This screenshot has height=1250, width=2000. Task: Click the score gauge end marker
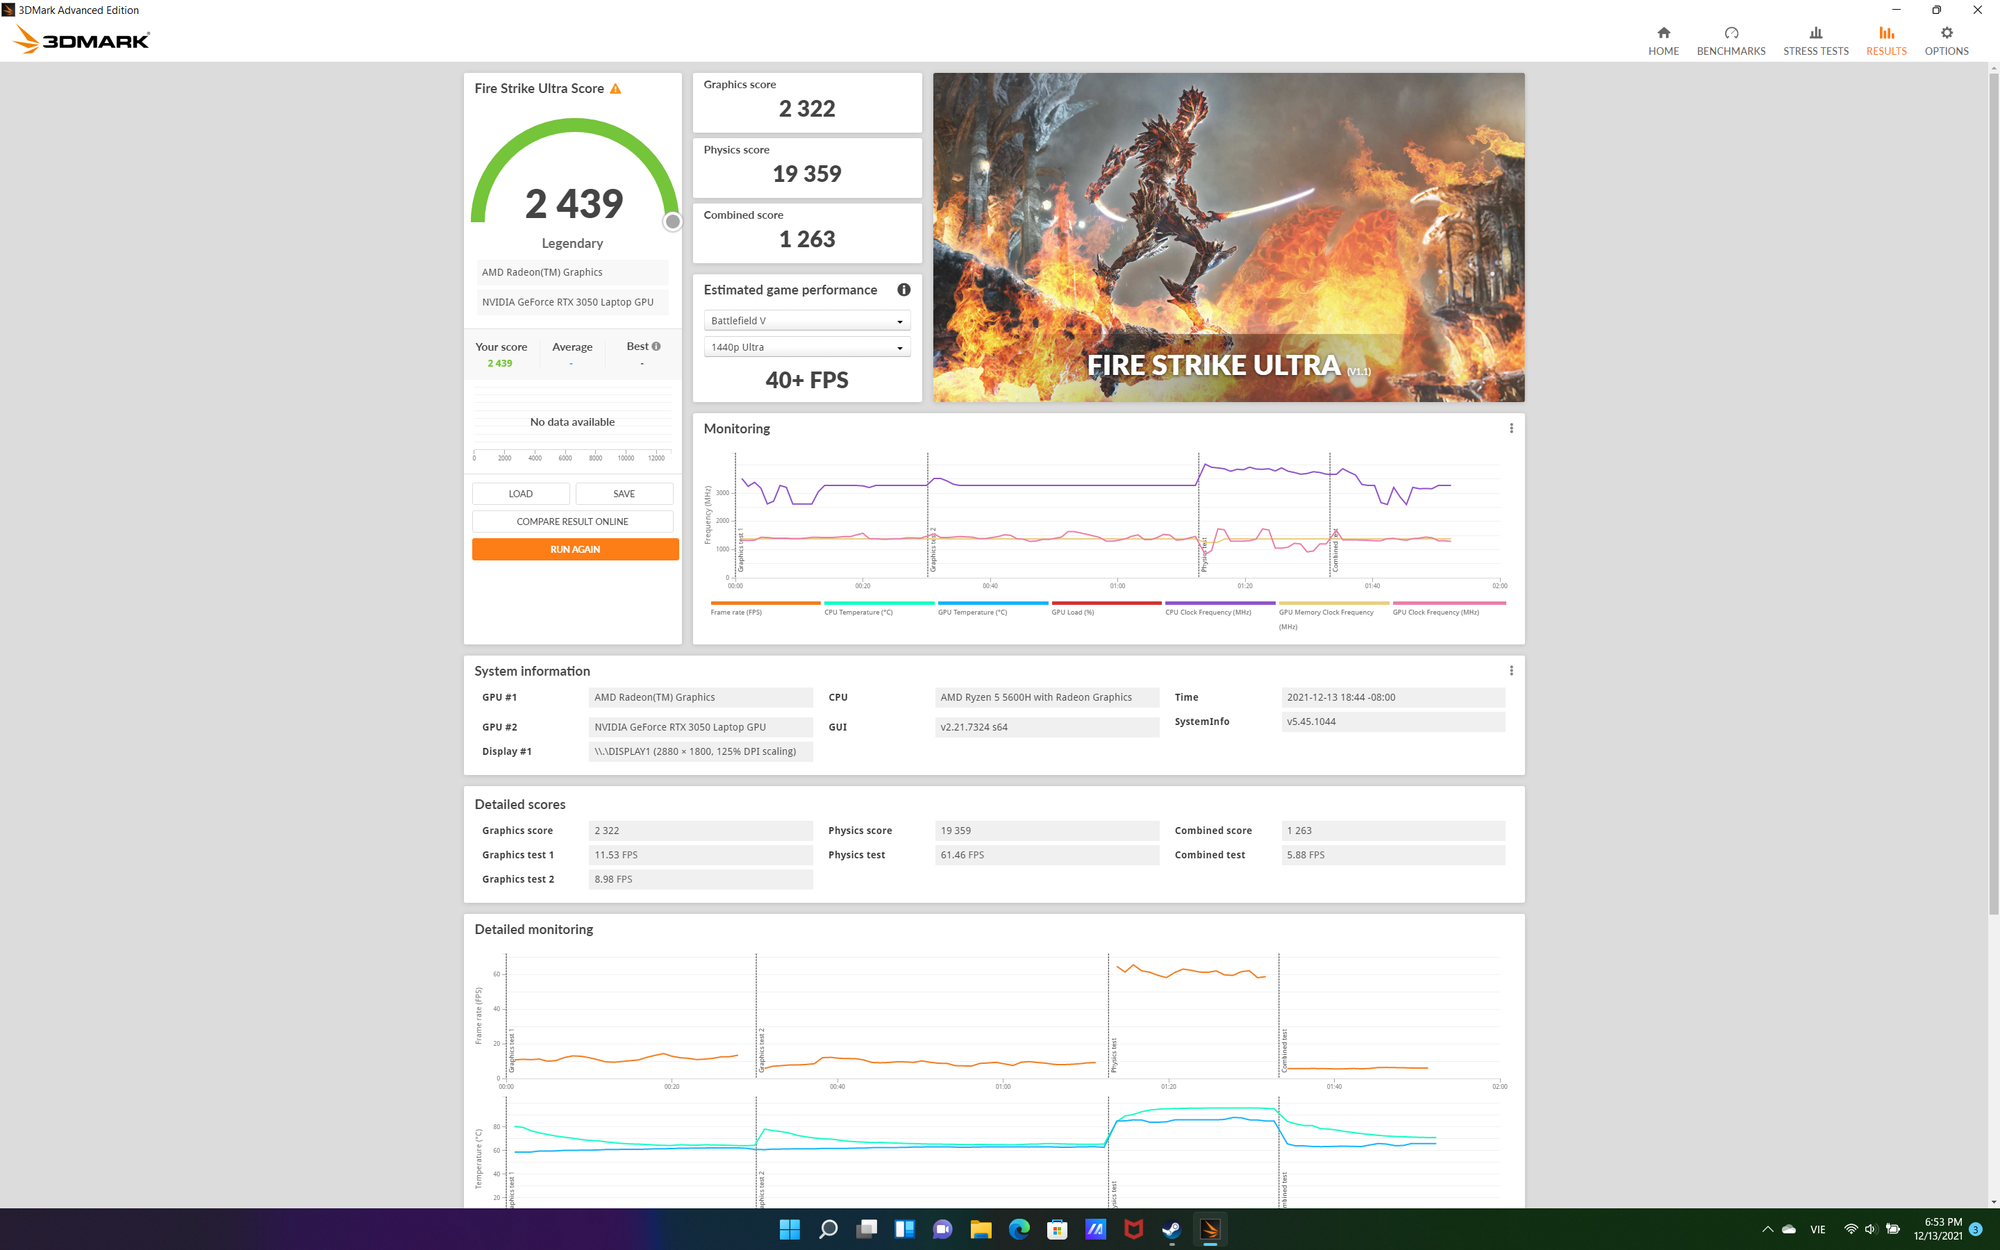click(x=673, y=222)
